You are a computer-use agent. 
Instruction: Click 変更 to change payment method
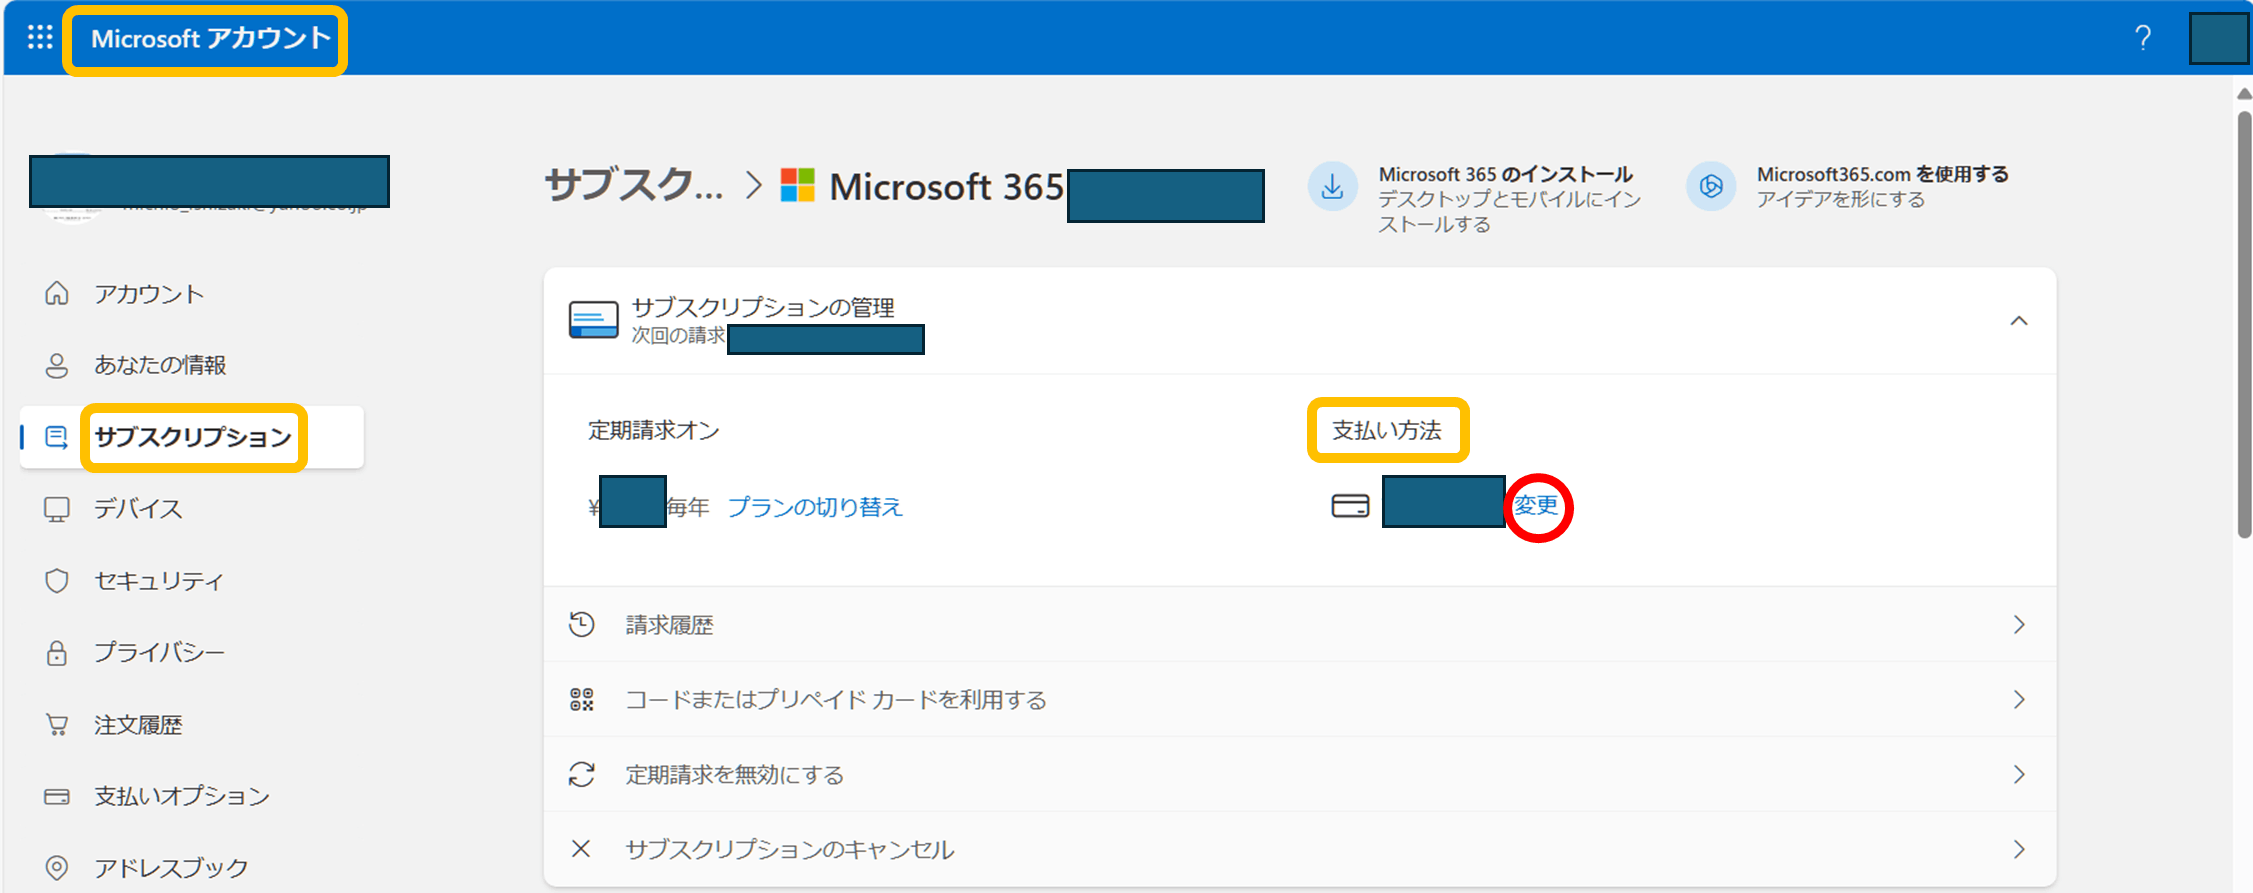click(1536, 506)
